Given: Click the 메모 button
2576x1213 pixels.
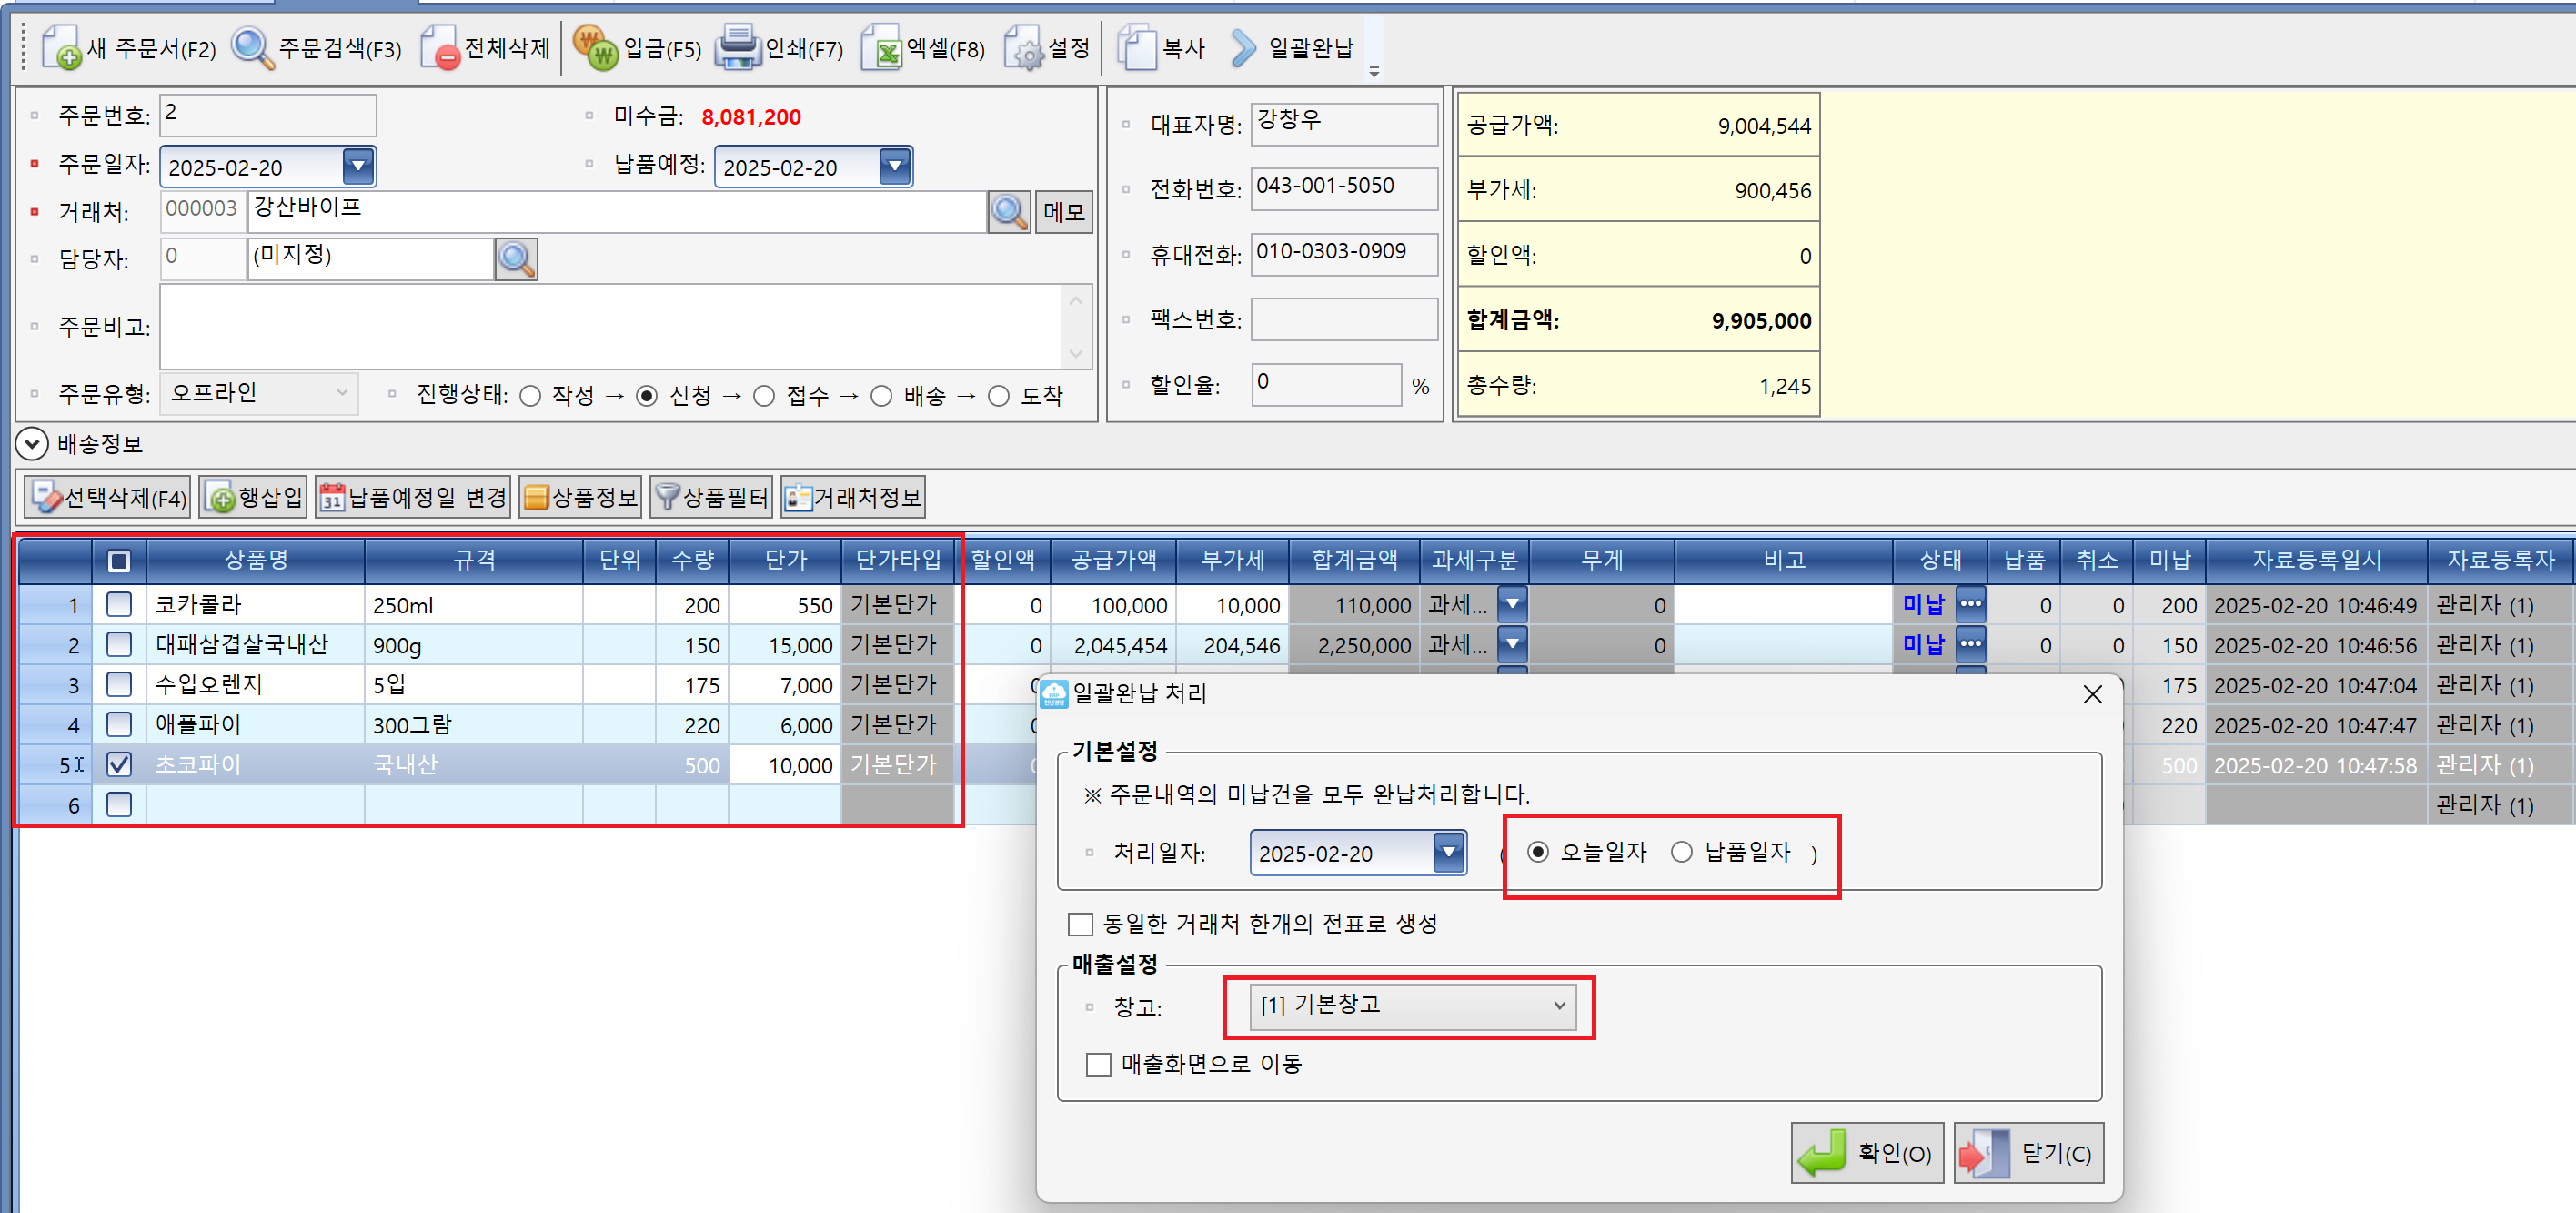Looking at the screenshot, I should click(x=1064, y=212).
